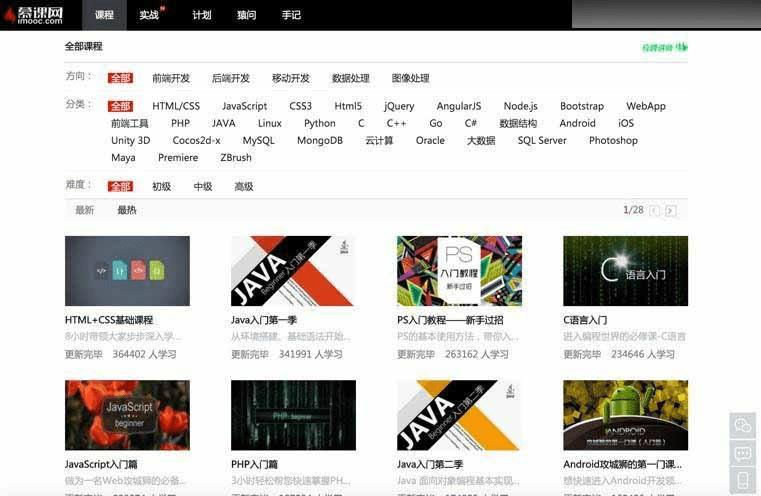
Task: Choose the SQL Server category
Action: coord(542,141)
